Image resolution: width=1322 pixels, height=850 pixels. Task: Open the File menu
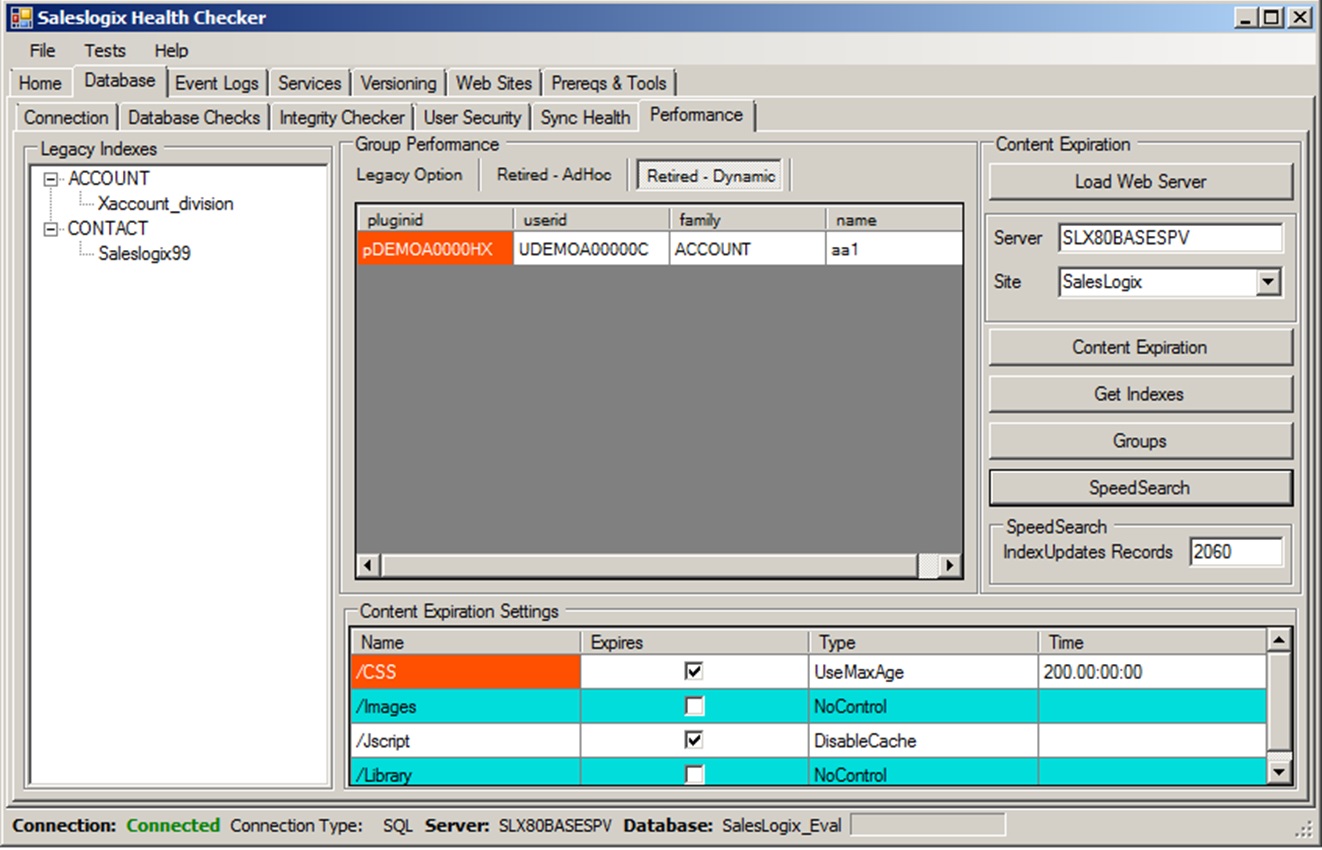(x=42, y=50)
